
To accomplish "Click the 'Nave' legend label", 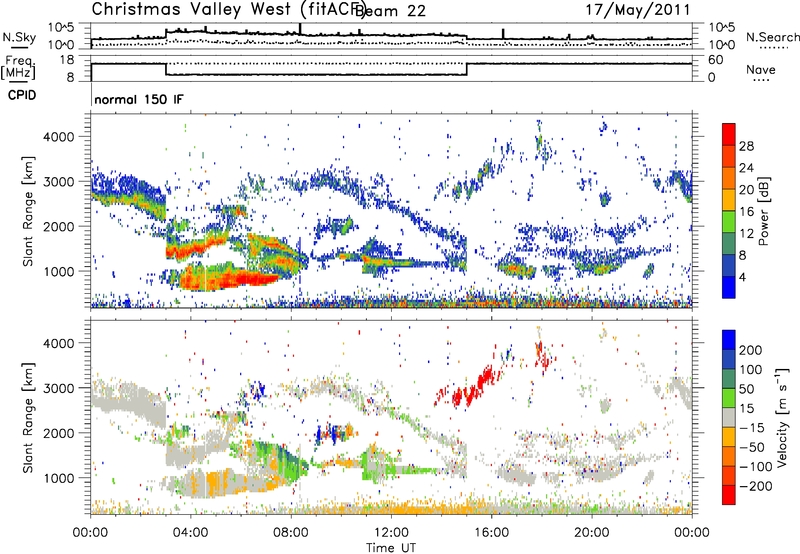I will pyautogui.click(x=760, y=69).
